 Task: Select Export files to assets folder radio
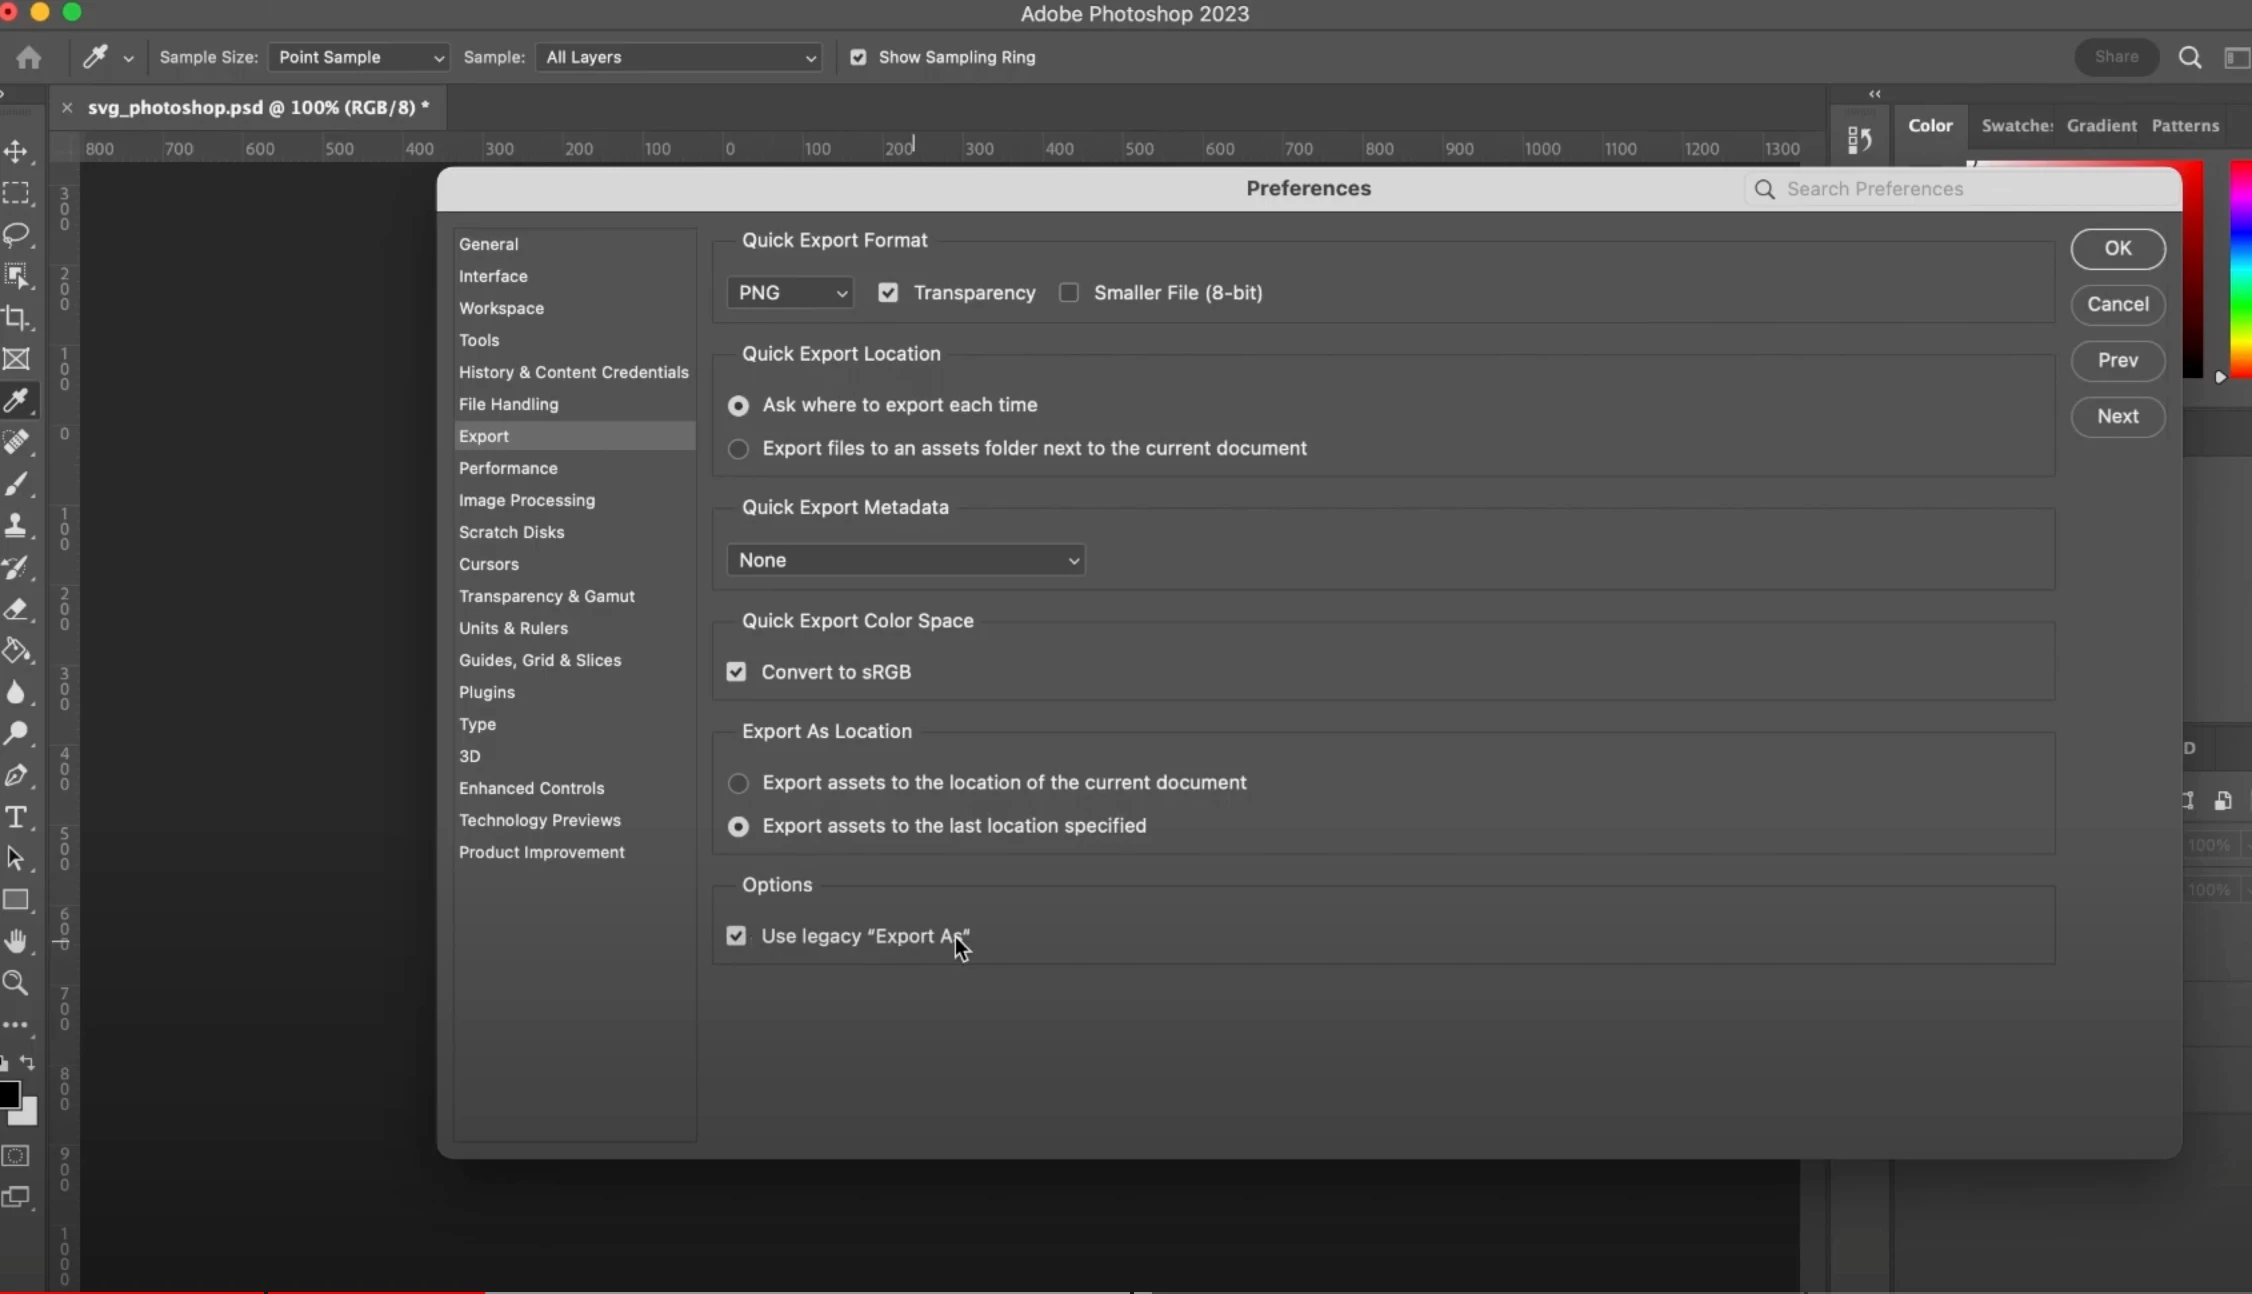tap(738, 449)
